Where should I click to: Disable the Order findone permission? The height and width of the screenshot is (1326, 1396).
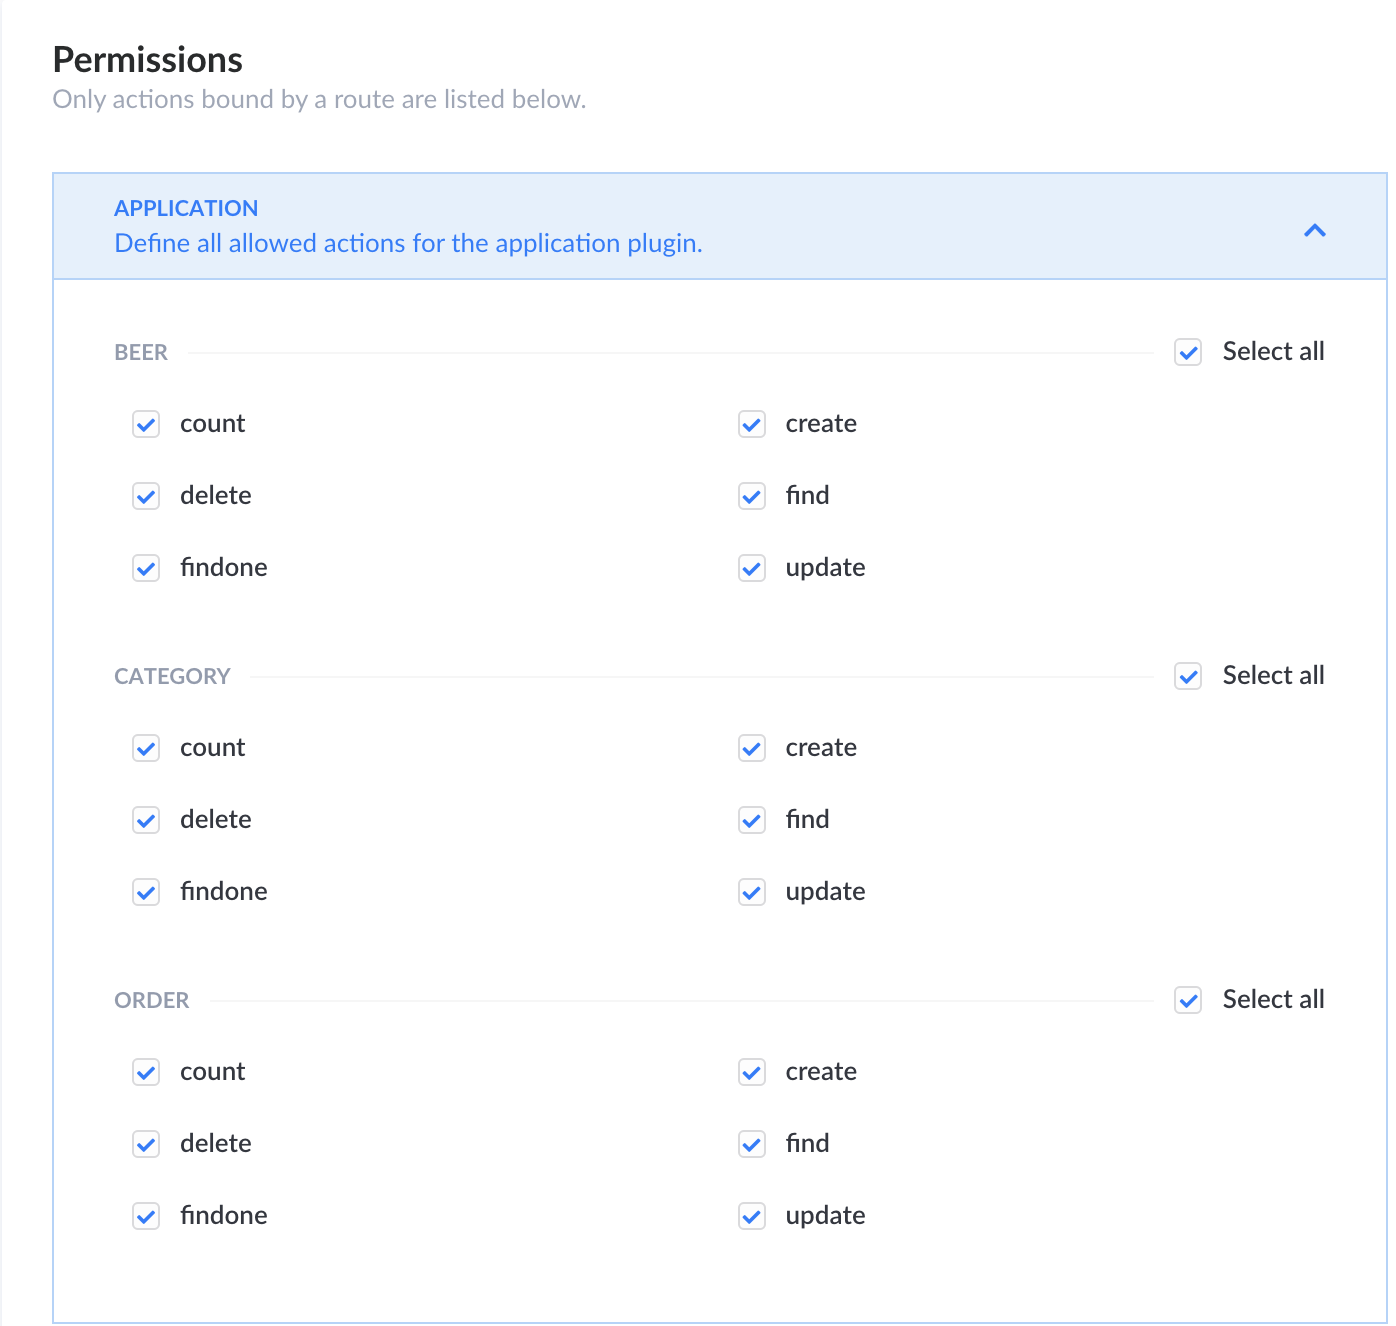pyautogui.click(x=146, y=1217)
